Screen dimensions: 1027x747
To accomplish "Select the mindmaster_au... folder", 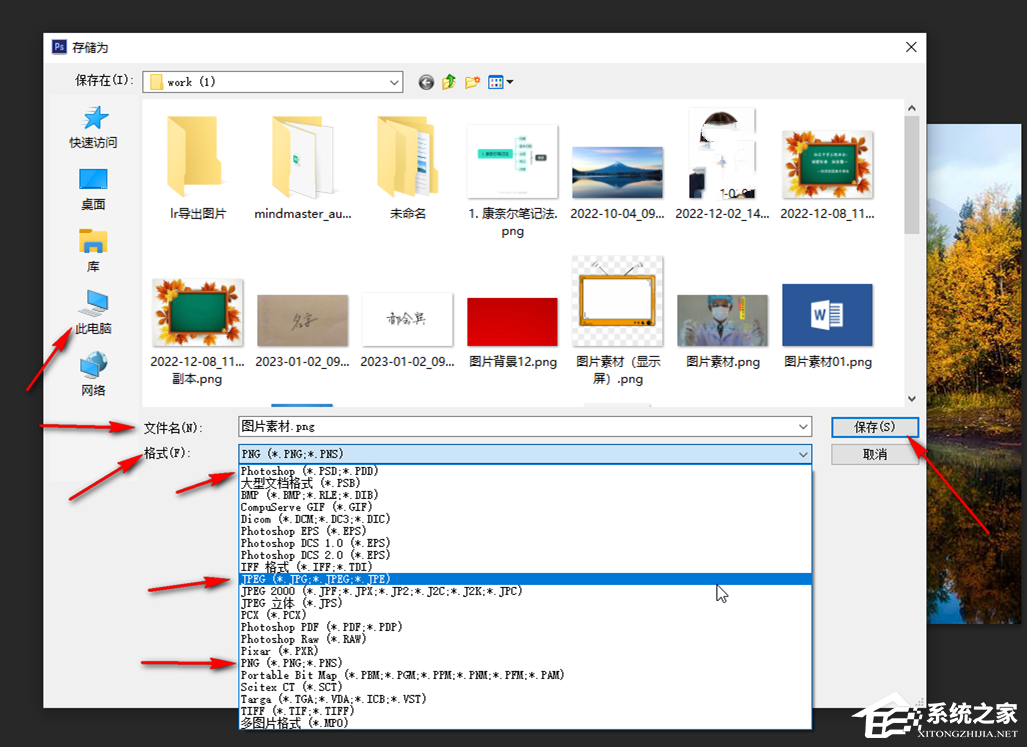I will [x=303, y=168].
